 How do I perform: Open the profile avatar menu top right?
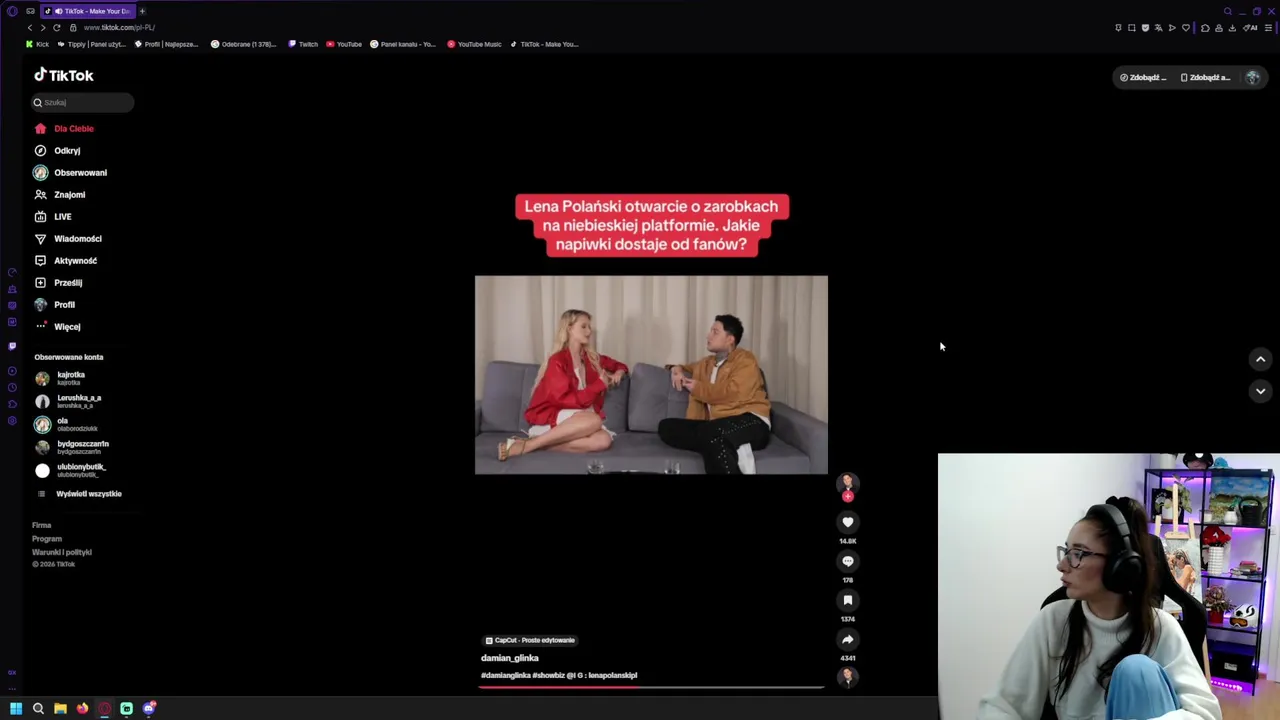coord(1253,77)
